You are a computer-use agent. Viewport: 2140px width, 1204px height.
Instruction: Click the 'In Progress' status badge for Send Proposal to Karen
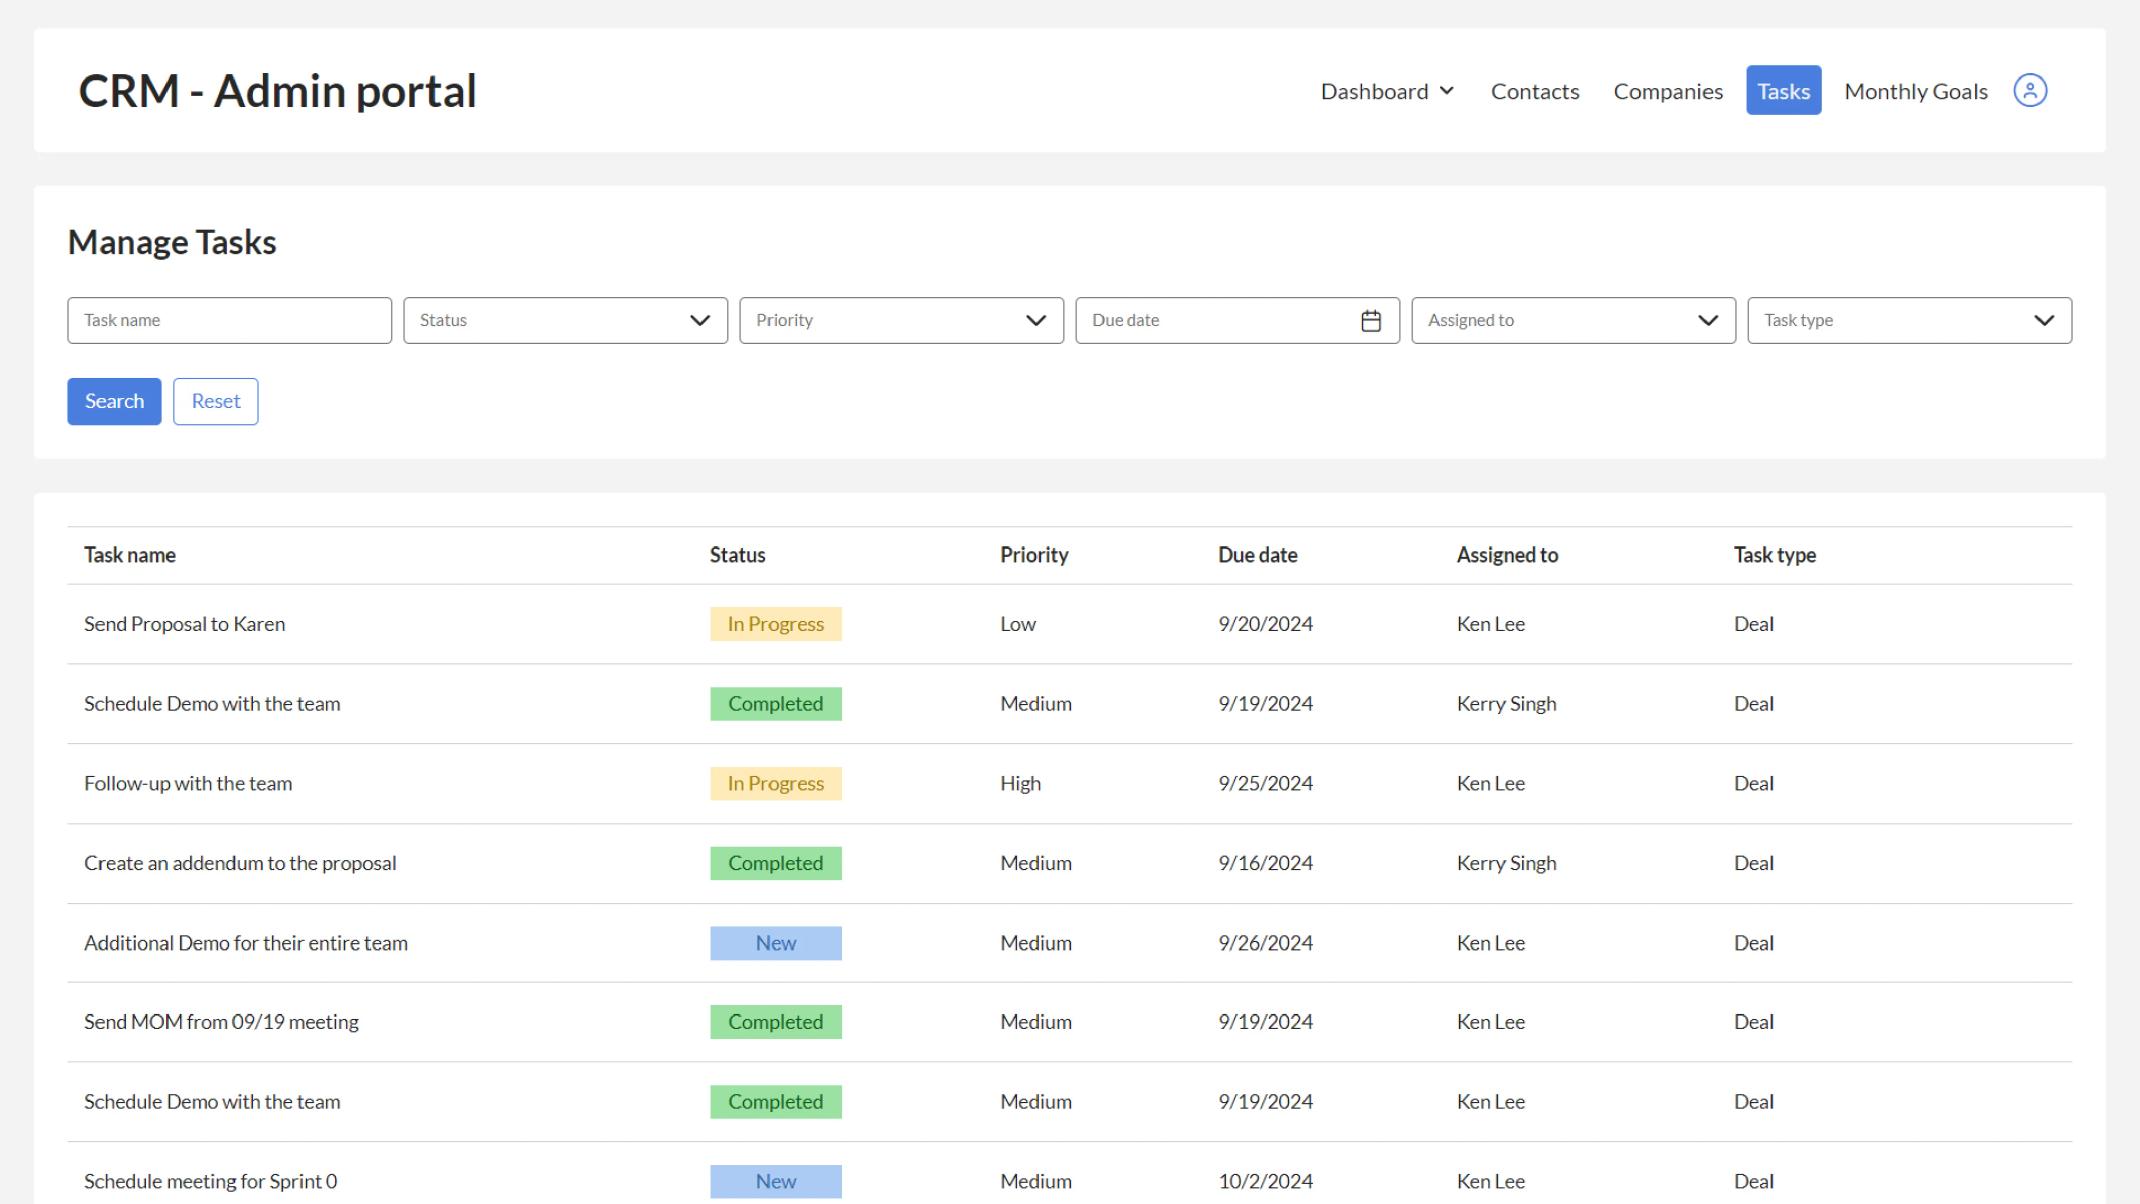(776, 623)
